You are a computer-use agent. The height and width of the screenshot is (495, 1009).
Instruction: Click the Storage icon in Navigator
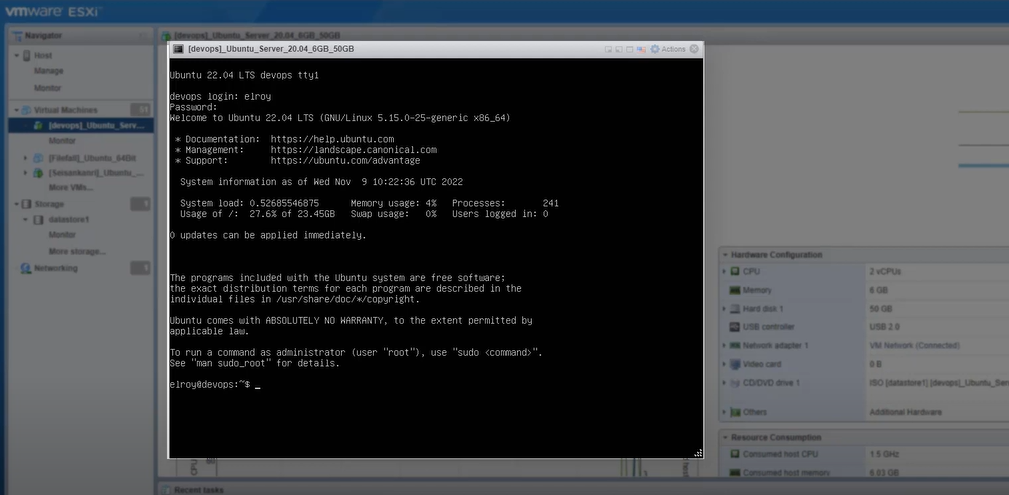click(x=26, y=204)
